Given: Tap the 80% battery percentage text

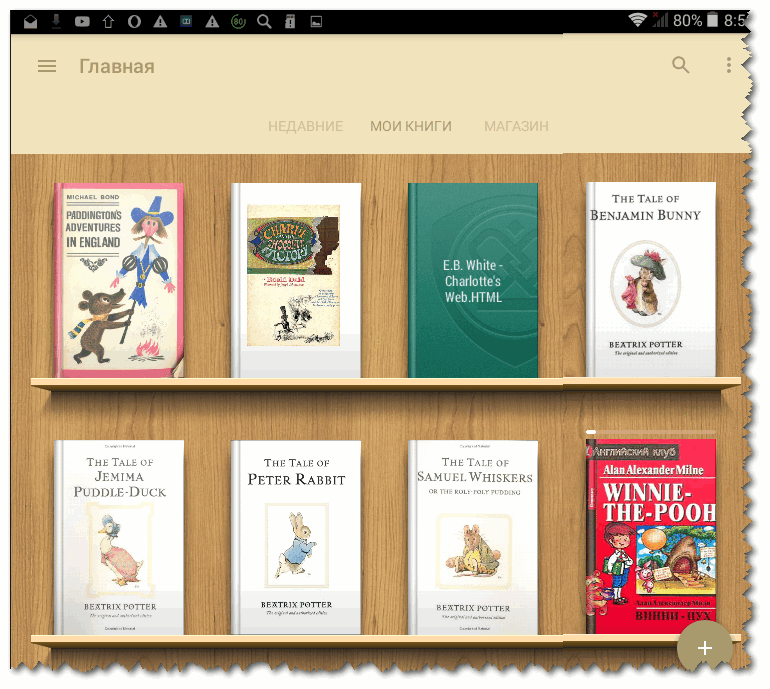Looking at the screenshot, I should [687, 21].
